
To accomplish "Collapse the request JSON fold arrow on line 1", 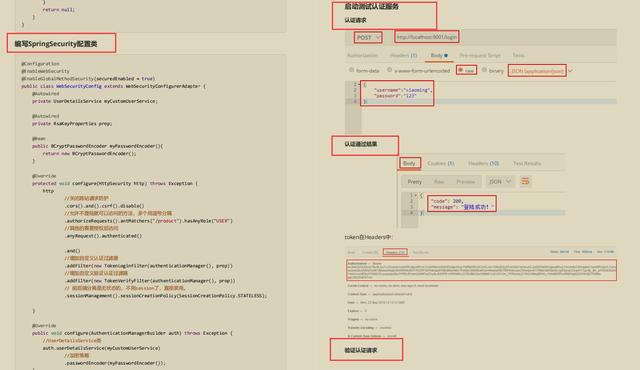I will pos(360,84).
